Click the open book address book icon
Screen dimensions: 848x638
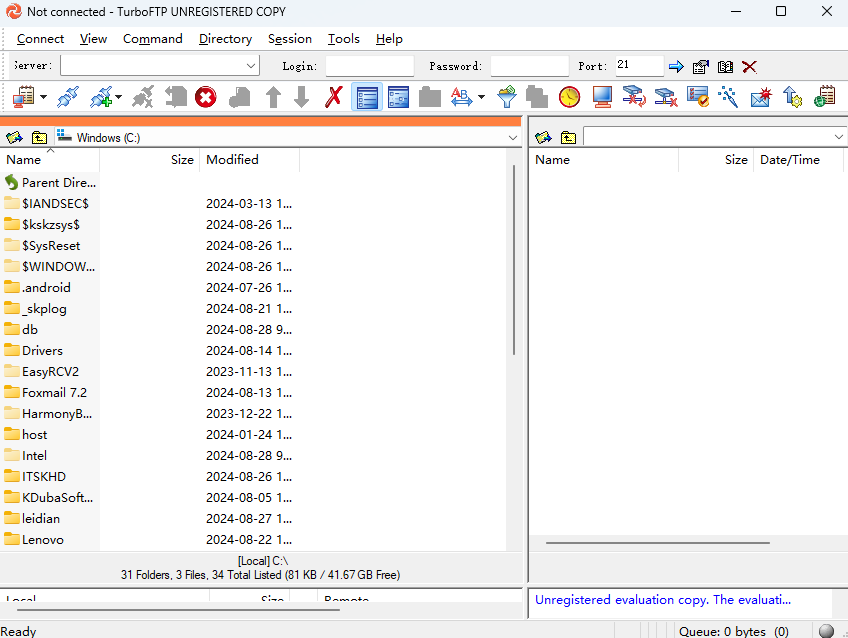click(725, 67)
